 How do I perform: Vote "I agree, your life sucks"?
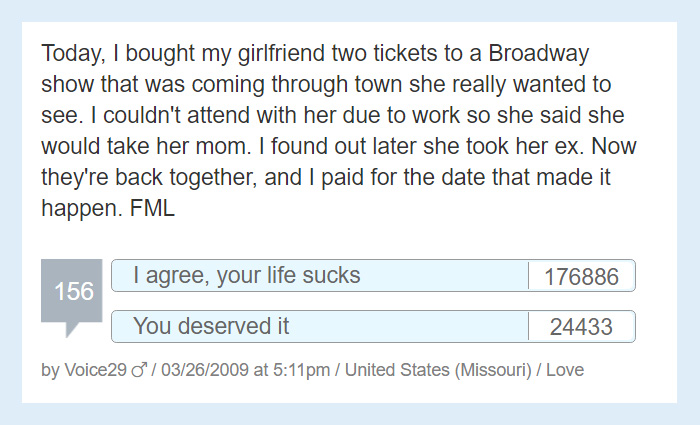tap(320, 275)
